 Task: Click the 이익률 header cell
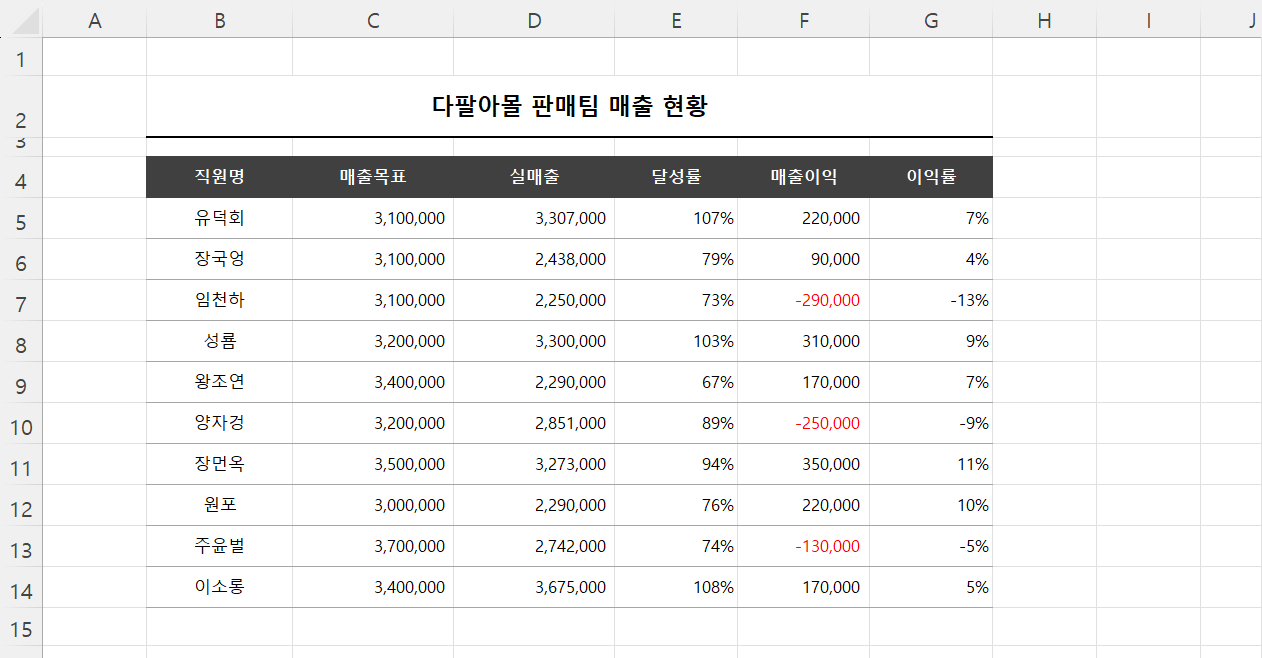tap(931, 177)
